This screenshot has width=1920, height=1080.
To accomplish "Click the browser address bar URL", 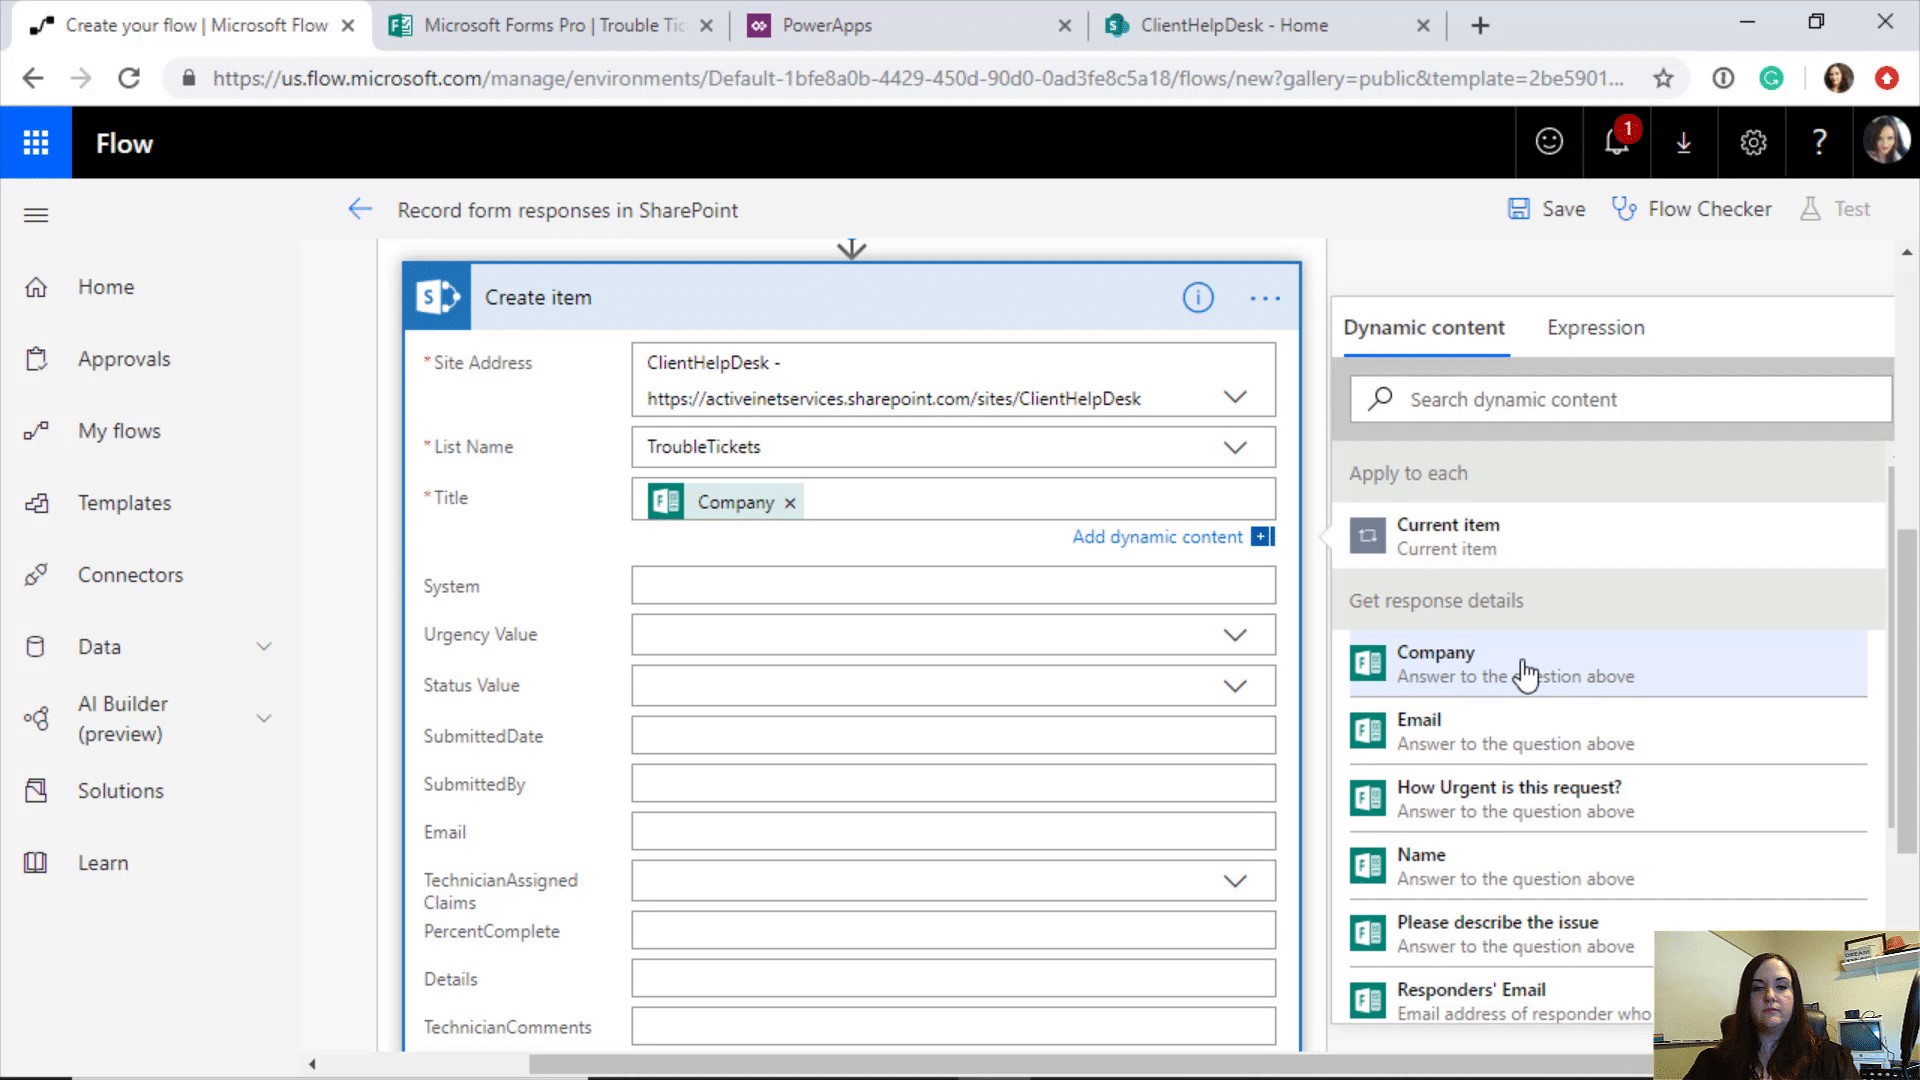I will click(x=917, y=78).
